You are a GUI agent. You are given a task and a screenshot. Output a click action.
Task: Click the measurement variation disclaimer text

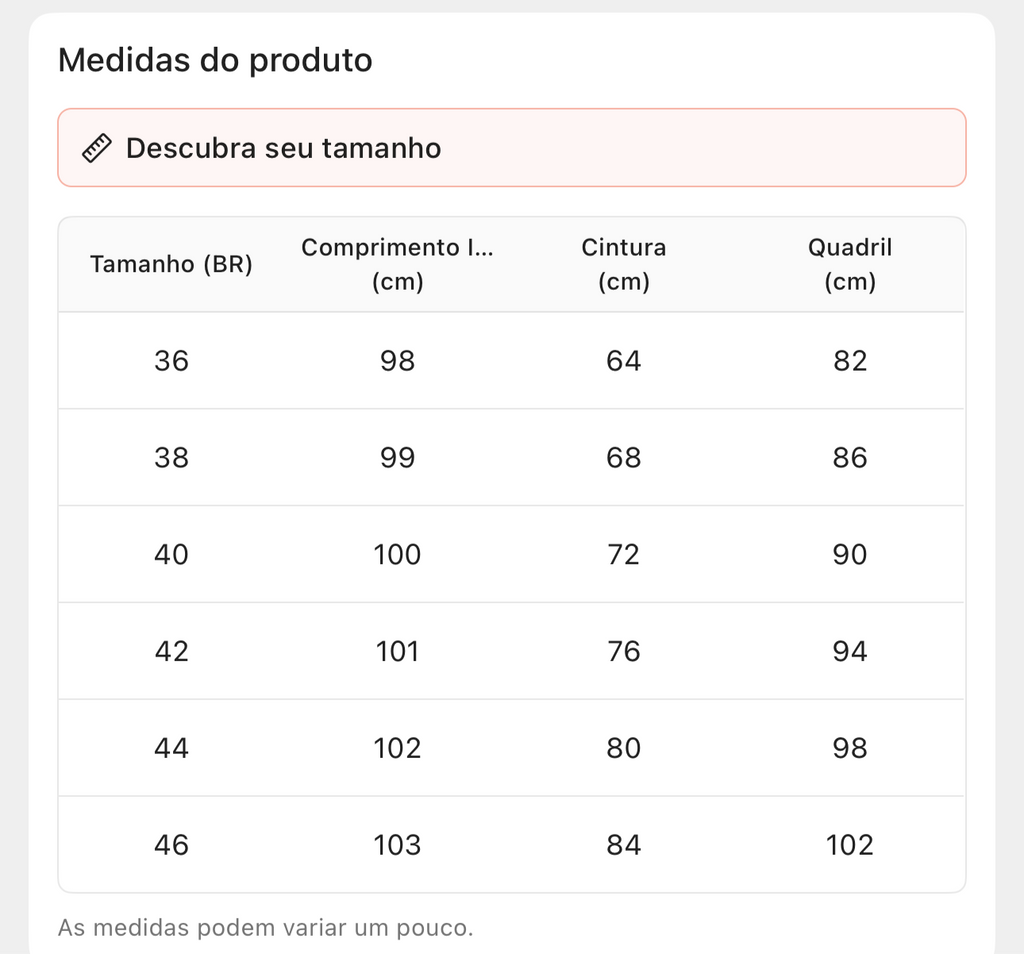[x=265, y=928]
